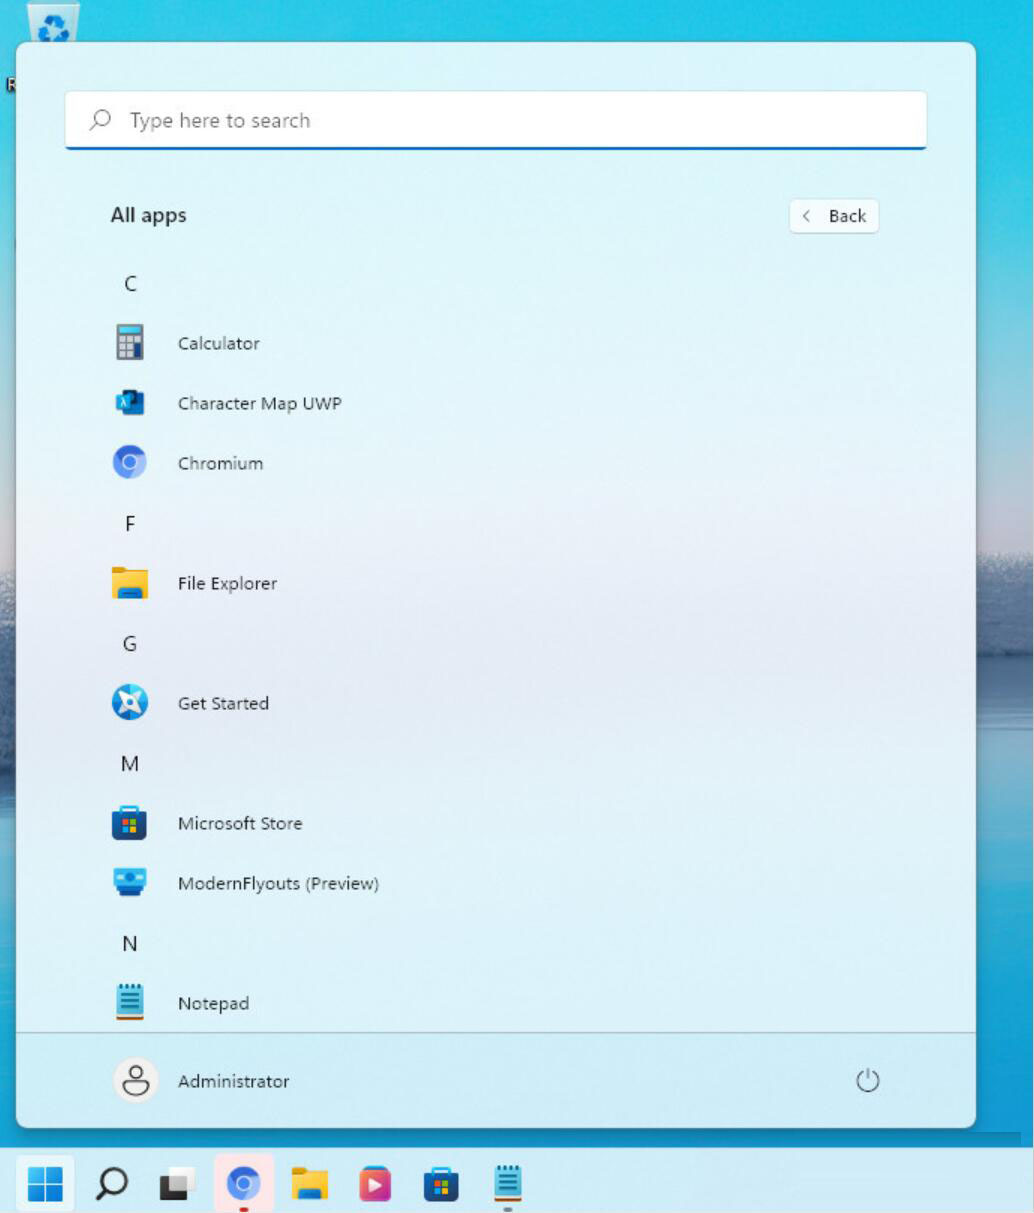Open Task View from the taskbar
This screenshot has width=1034, height=1213.
(x=177, y=1184)
